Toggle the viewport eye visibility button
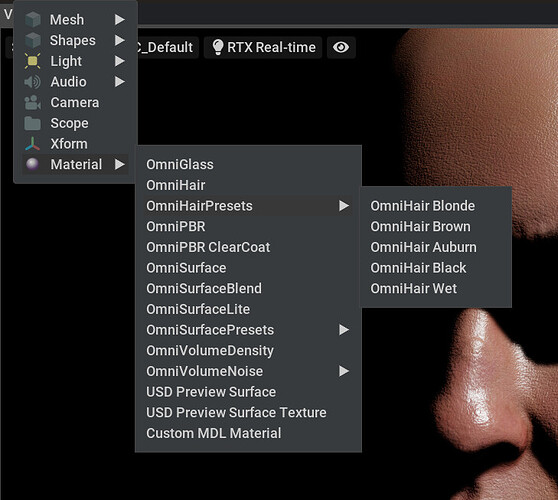 (x=341, y=47)
